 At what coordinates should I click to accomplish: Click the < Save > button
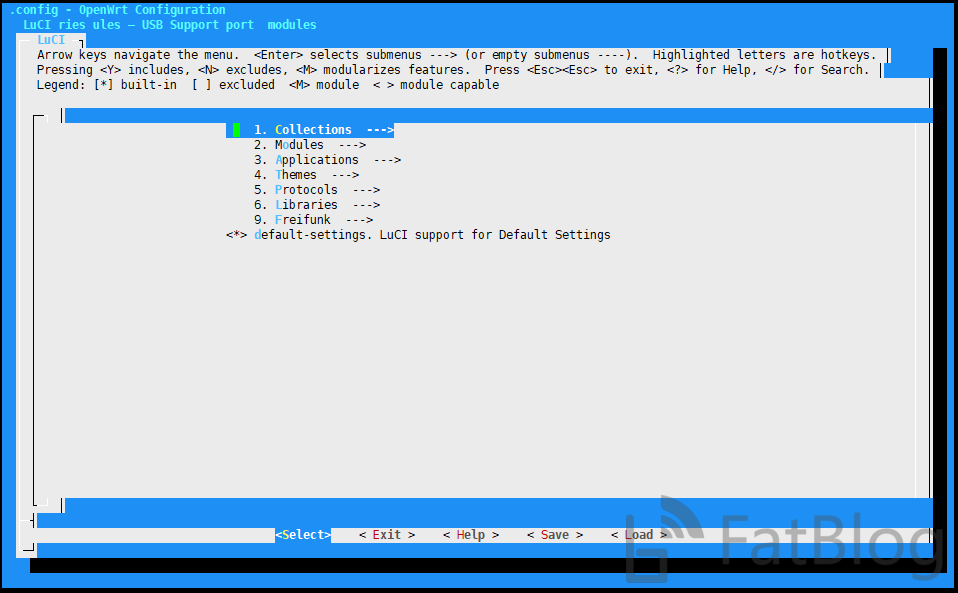click(x=555, y=534)
